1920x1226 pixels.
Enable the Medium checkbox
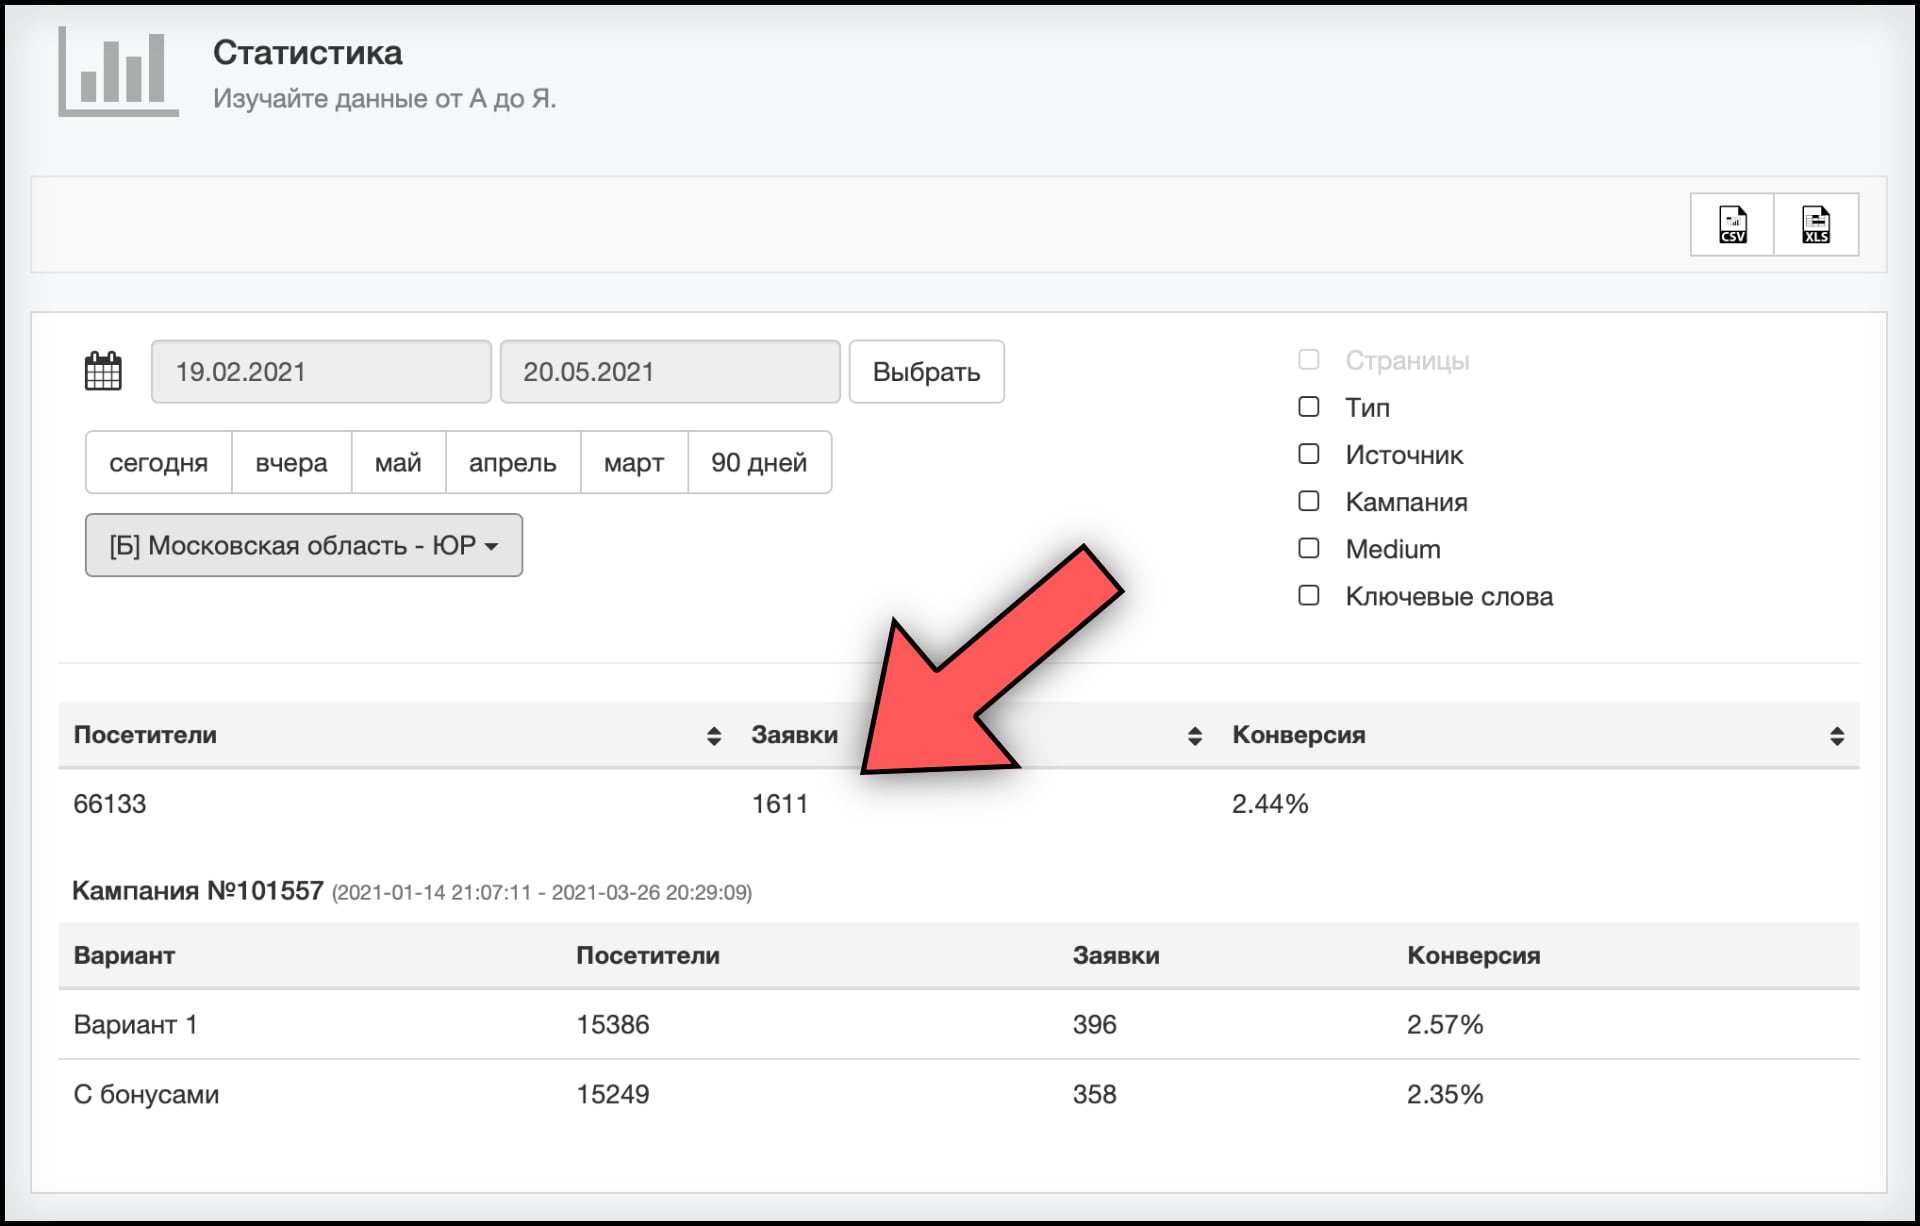(x=1308, y=548)
